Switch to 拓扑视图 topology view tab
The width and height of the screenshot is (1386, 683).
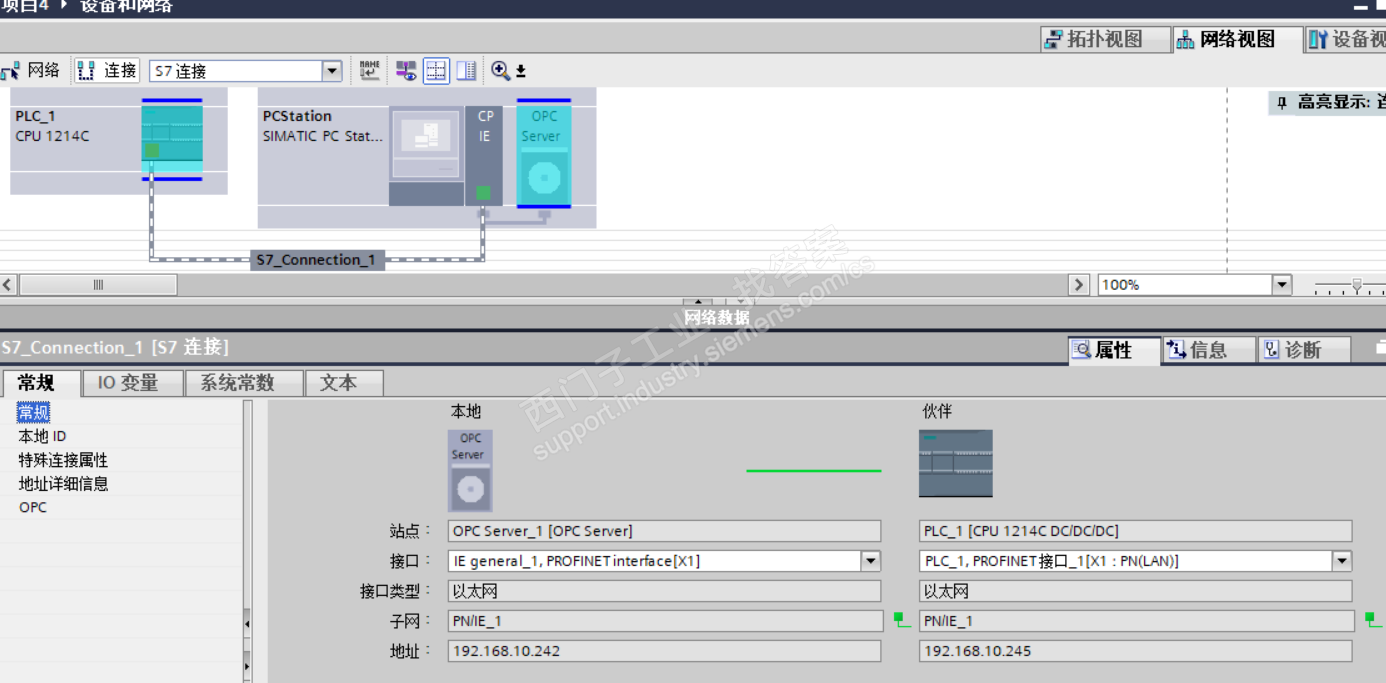tap(1104, 39)
